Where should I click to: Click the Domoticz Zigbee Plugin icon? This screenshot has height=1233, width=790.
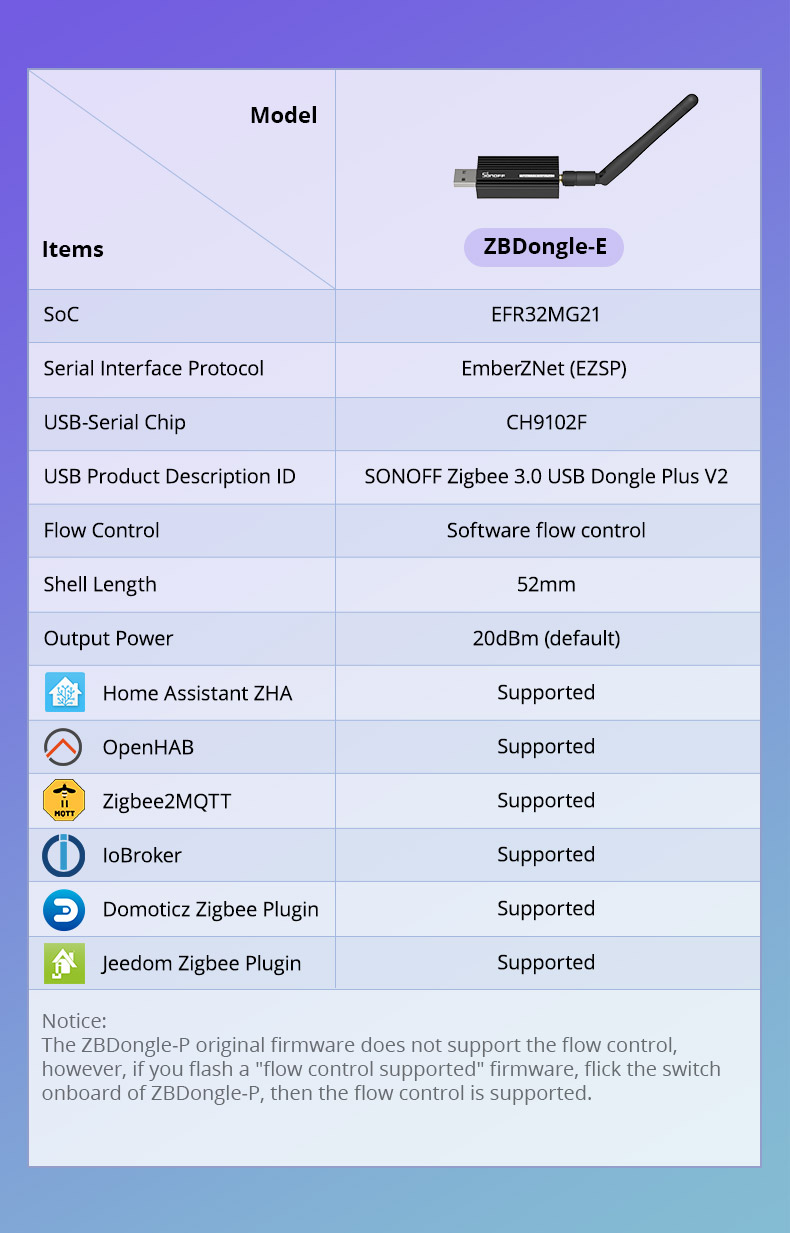tap(63, 909)
